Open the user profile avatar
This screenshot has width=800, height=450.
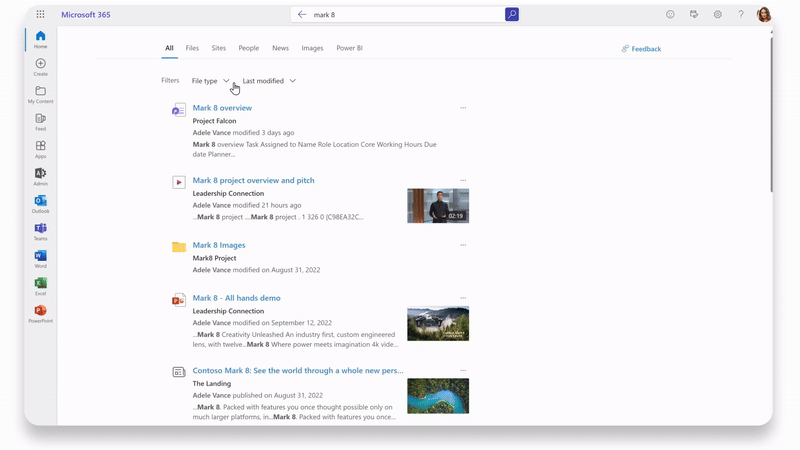click(x=764, y=14)
